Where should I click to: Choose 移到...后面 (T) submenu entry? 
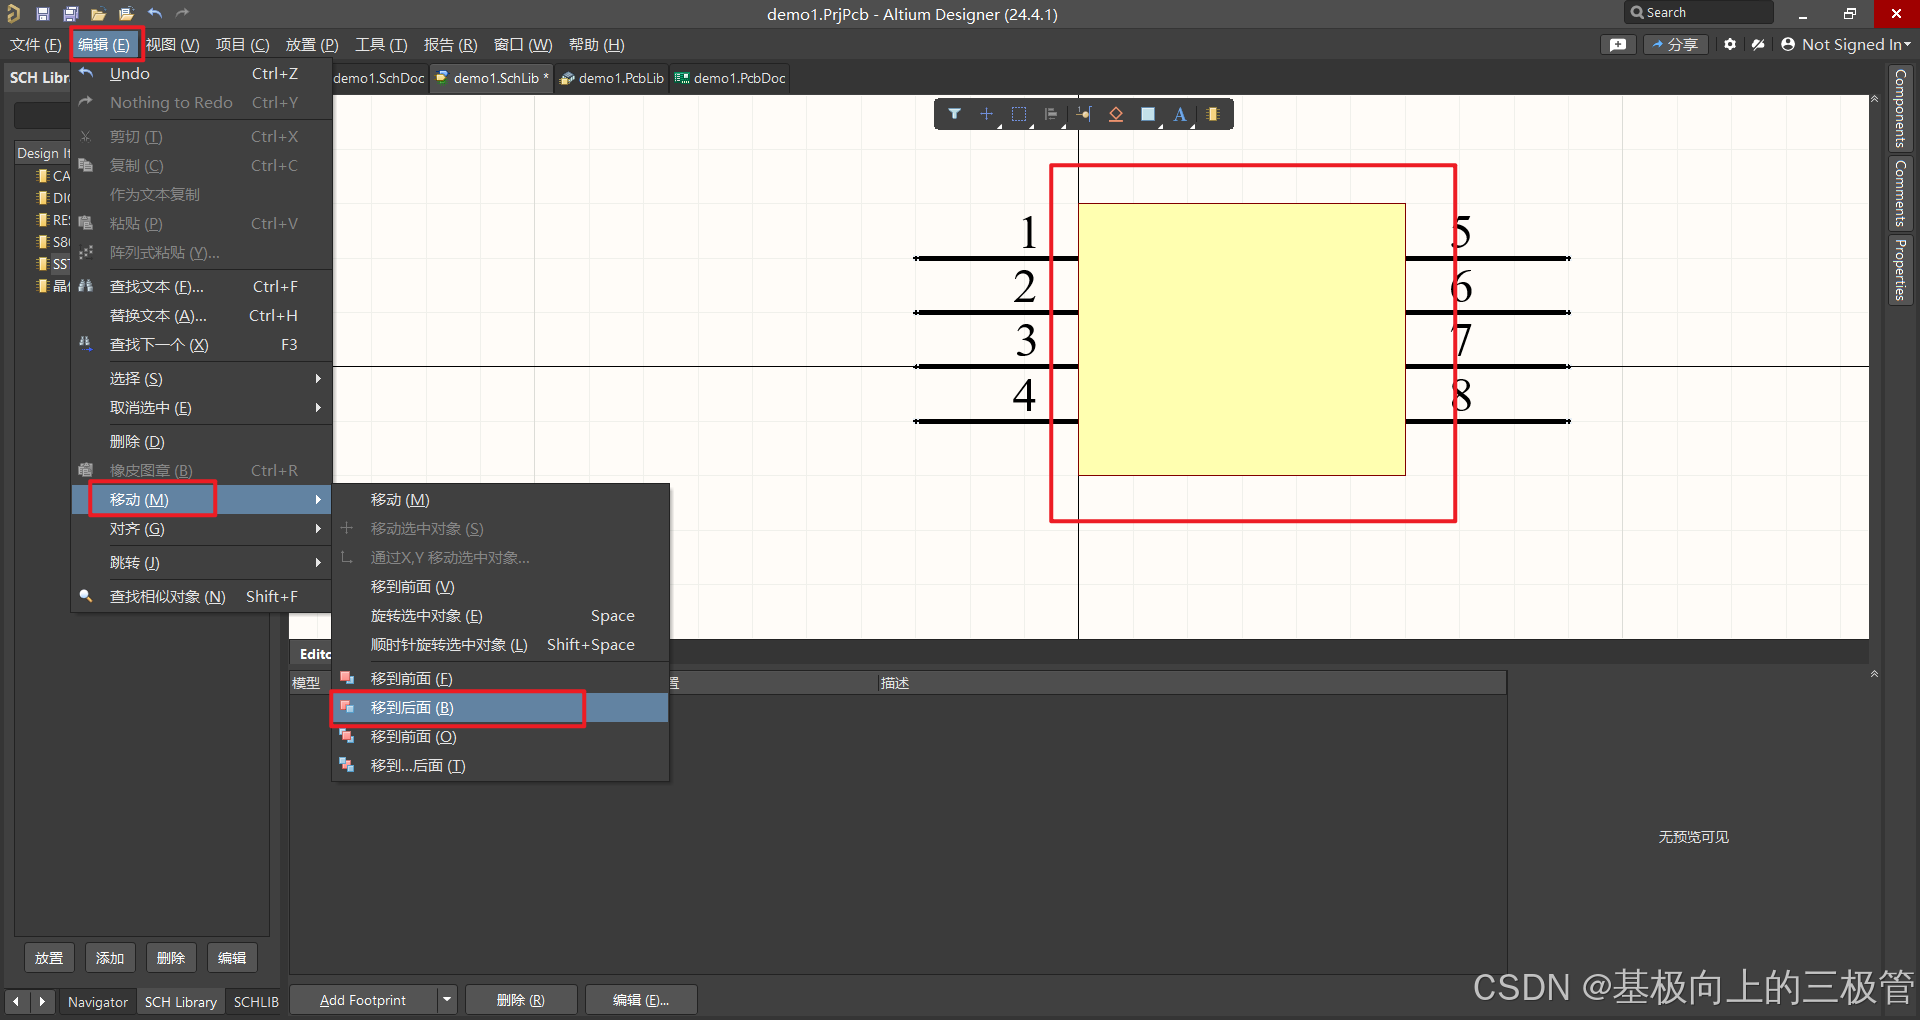click(x=500, y=766)
